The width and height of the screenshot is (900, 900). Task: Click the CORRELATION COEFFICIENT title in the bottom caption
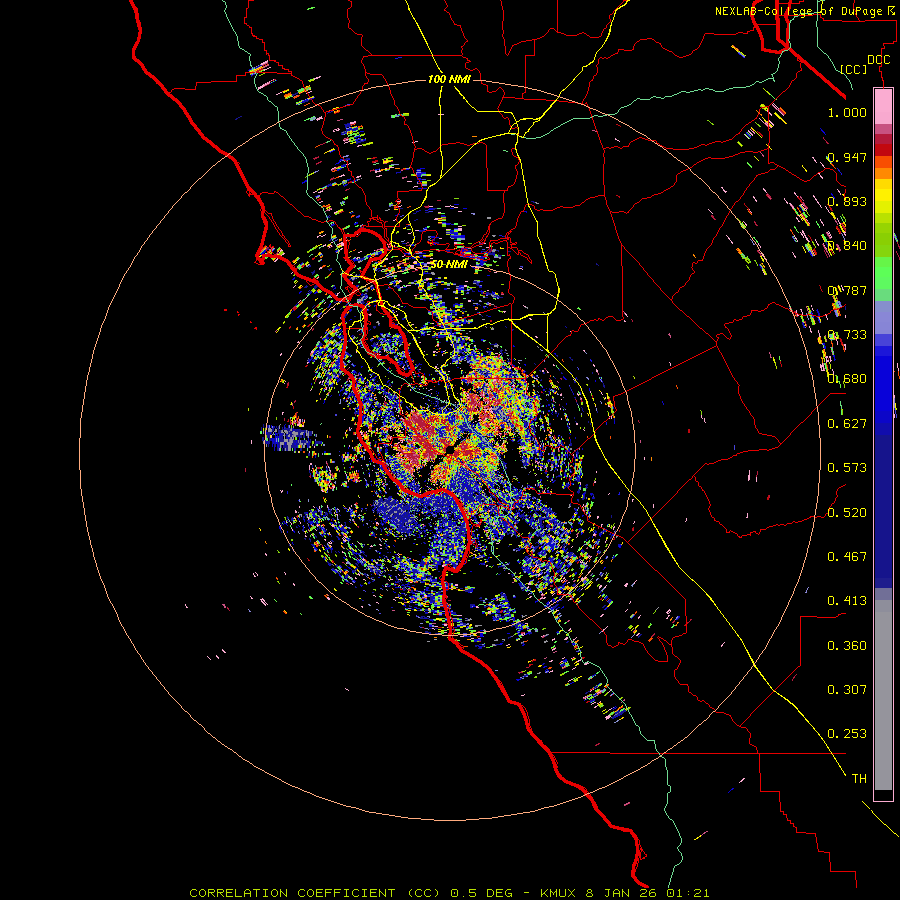[292, 893]
